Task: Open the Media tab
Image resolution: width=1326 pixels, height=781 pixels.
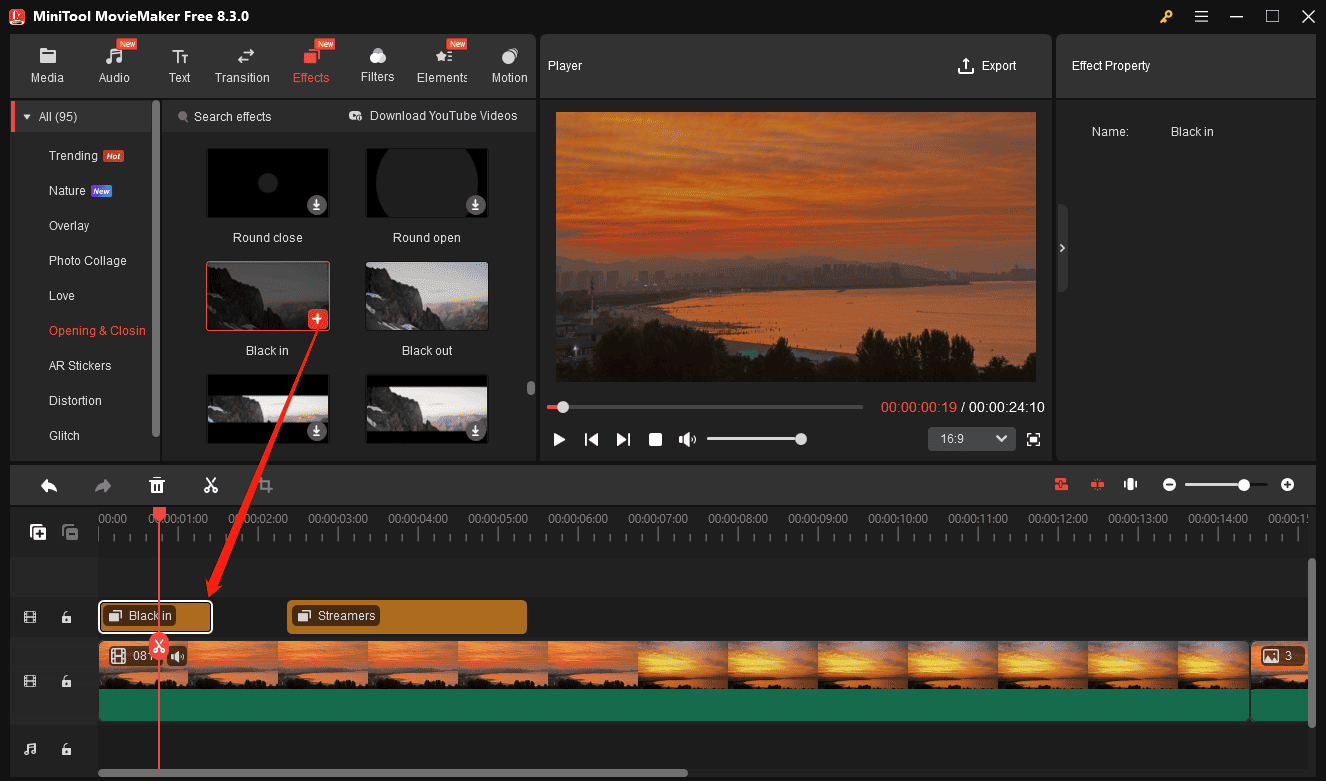Action: click(x=47, y=66)
